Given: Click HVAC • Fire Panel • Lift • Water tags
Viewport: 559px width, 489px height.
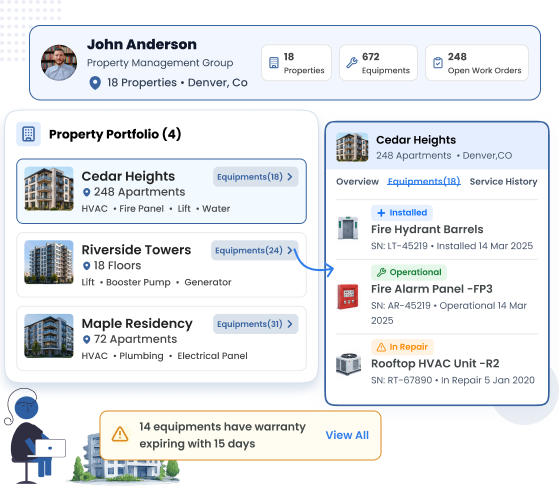Looking at the screenshot, I should coord(156,209).
